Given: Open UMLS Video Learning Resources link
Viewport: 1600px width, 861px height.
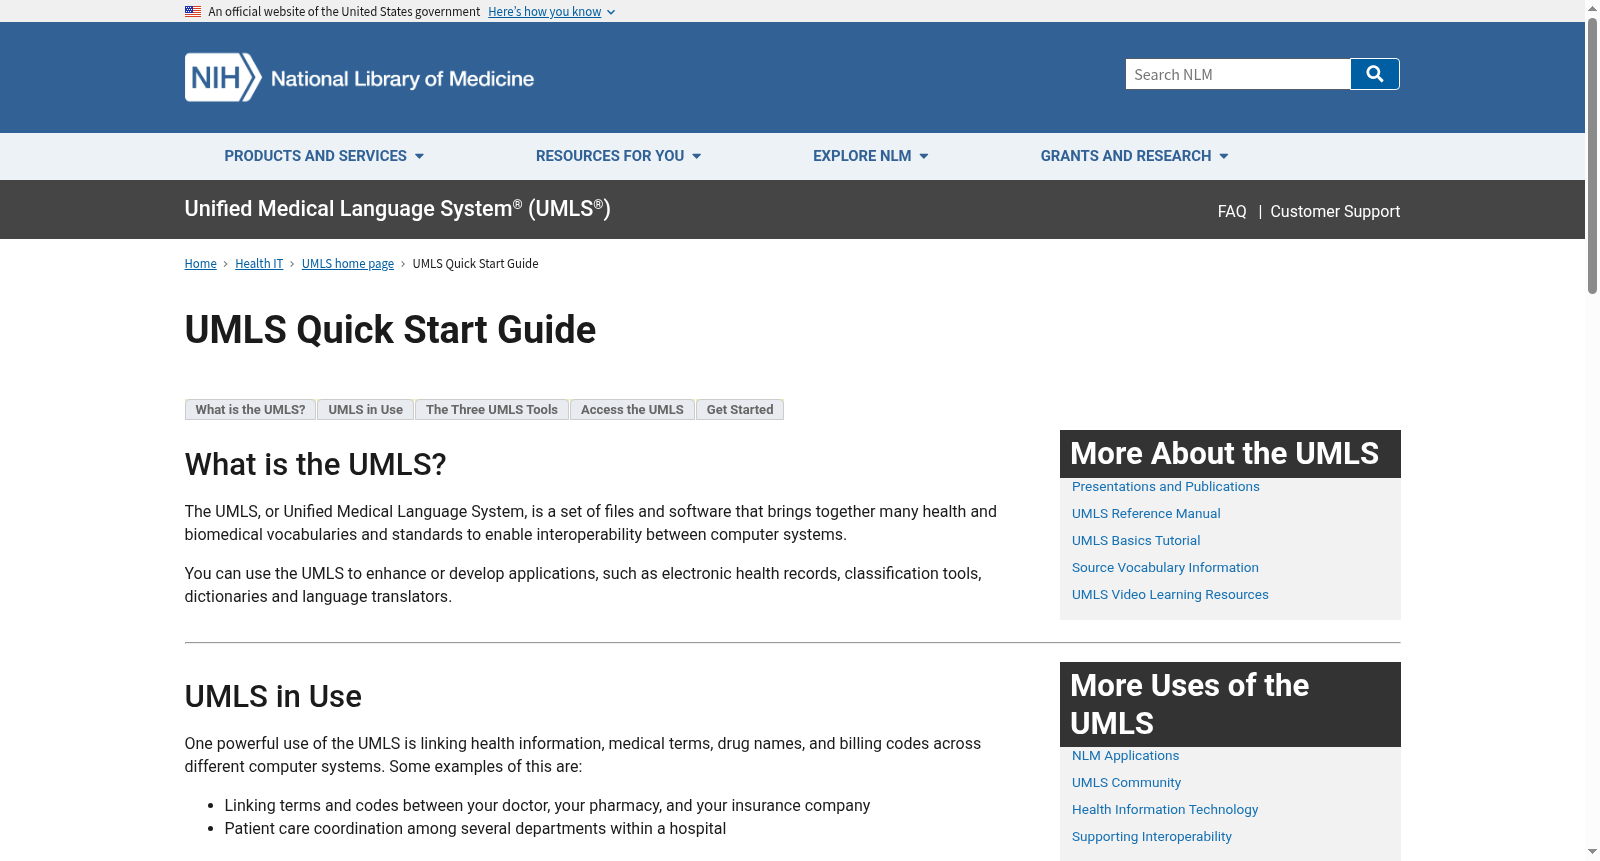Looking at the screenshot, I should click(x=1170, y=595).
